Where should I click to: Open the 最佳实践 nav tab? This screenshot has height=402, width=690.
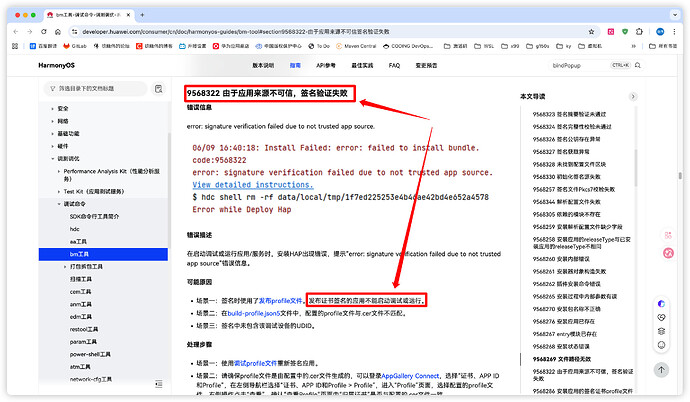tap(362, 65)
